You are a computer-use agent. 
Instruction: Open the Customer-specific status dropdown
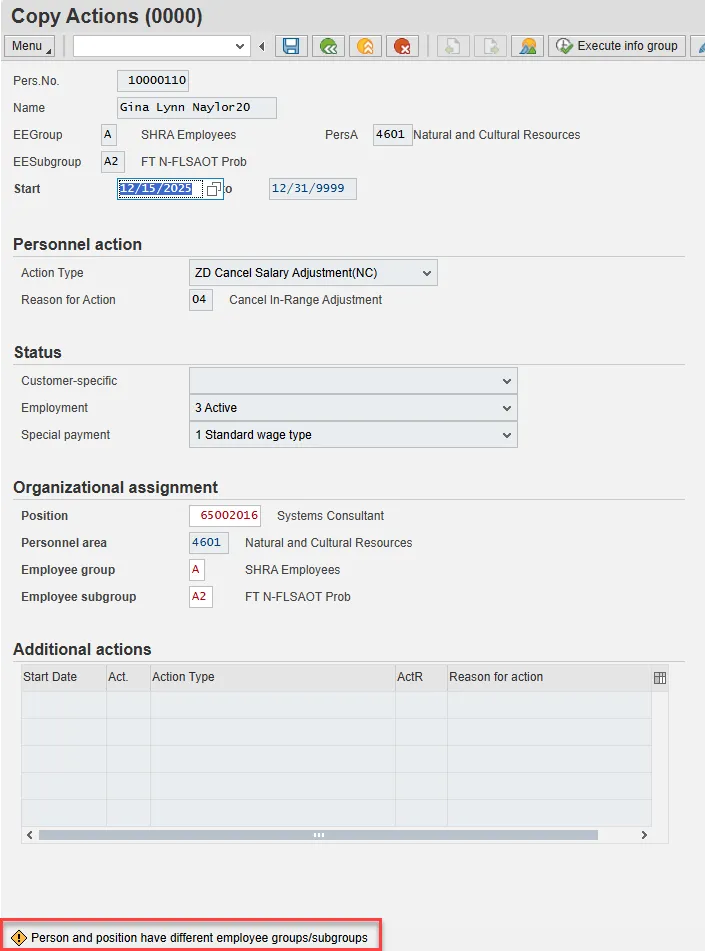pyautogui.click(x=507, y=381)
